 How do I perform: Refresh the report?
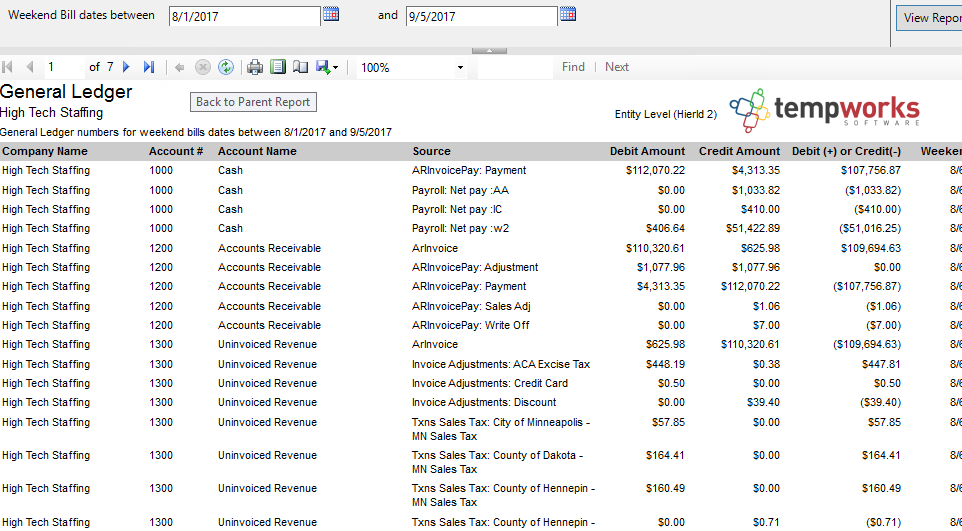click(226, 68)
